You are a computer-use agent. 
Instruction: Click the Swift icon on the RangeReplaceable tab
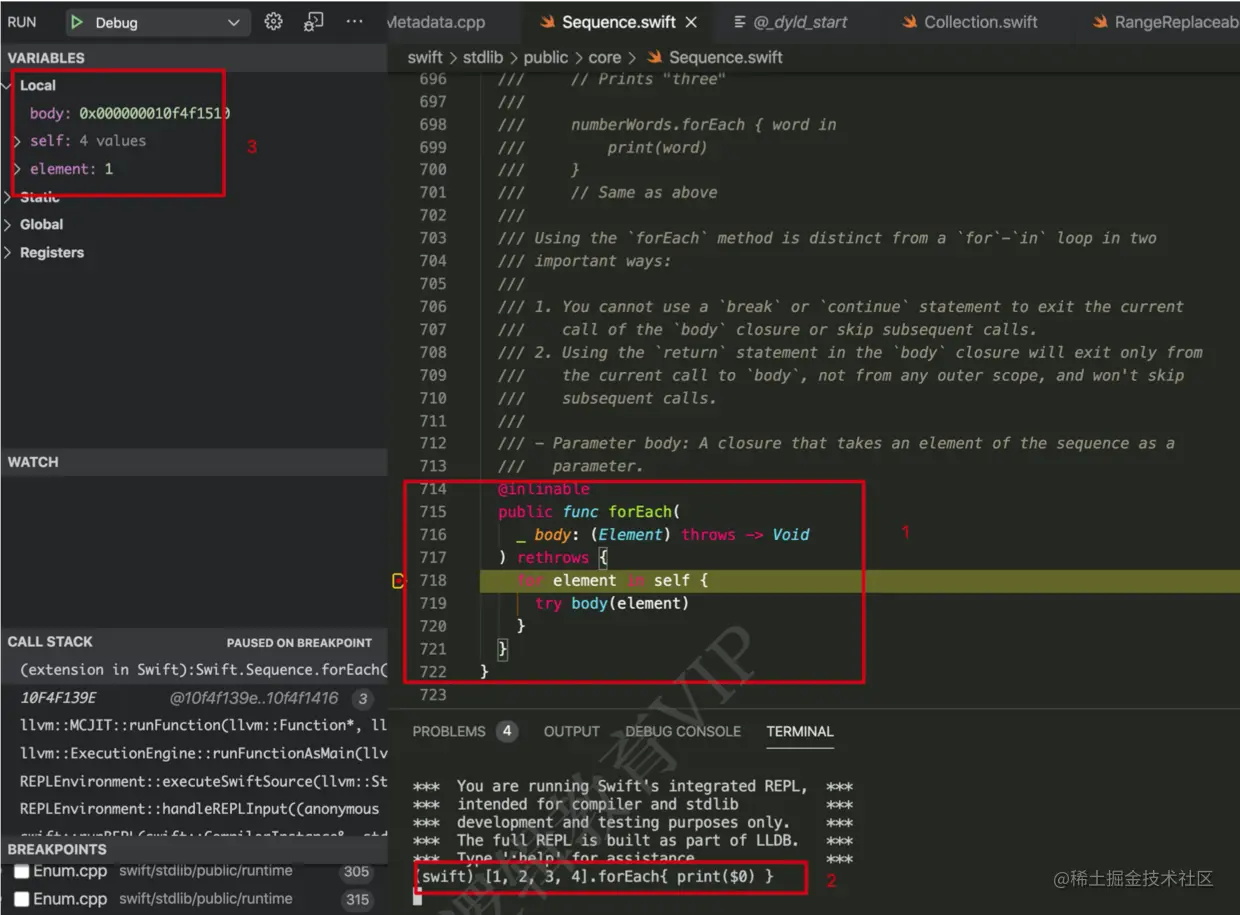coord(1100,22)
